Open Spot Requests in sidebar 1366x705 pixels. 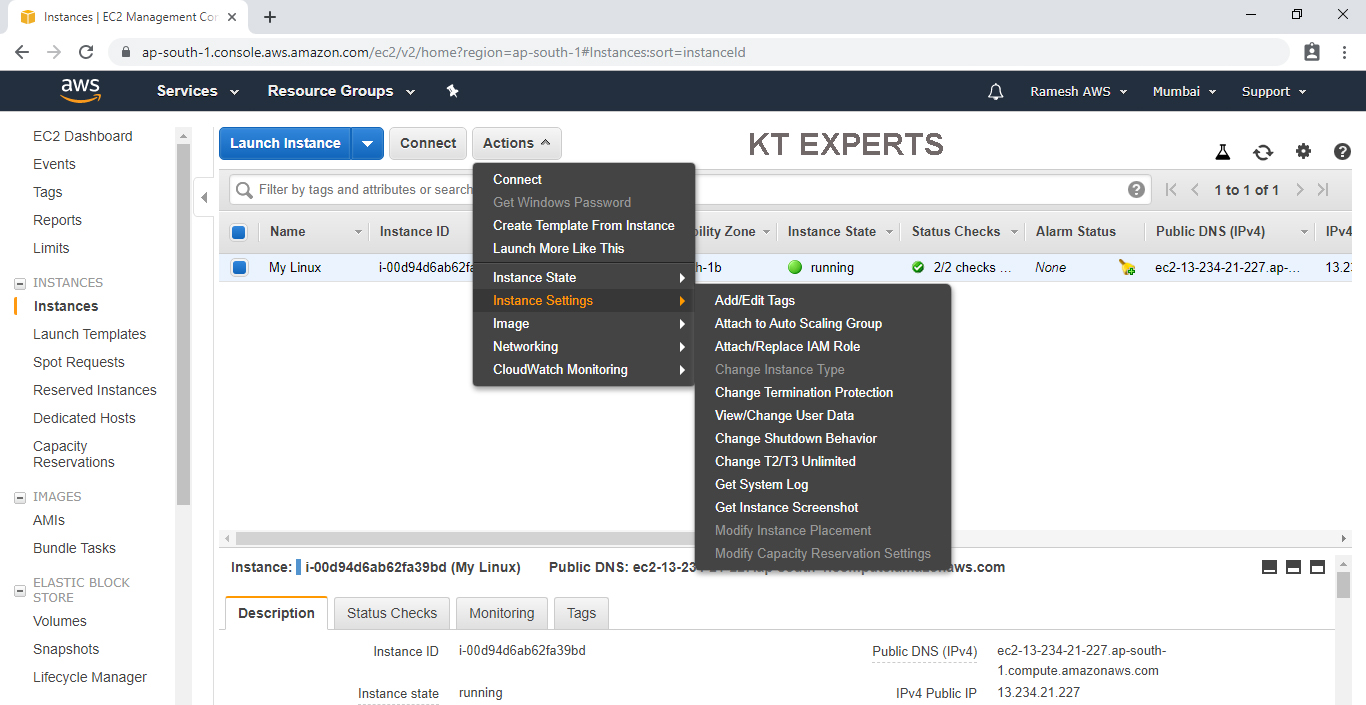(79, 362)
